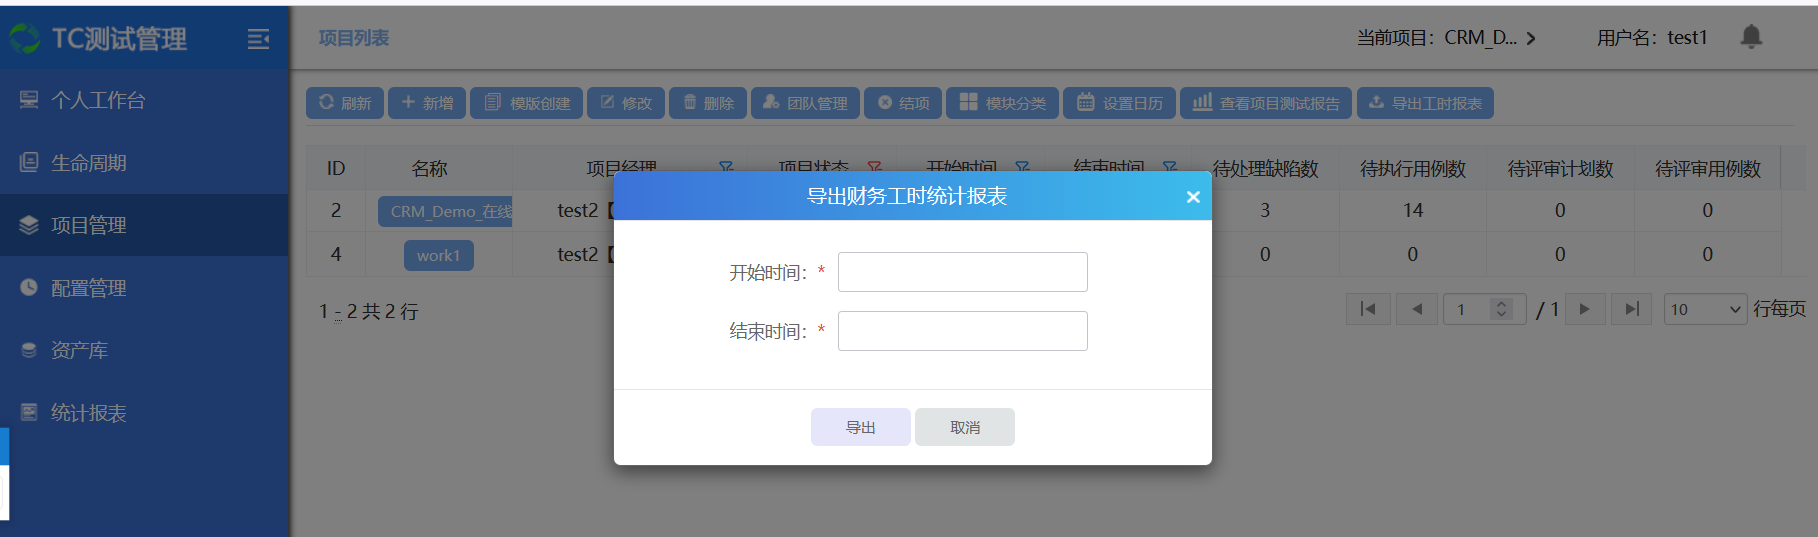Open 个人工作台 in the sidebar
1818x537 pixels.
click(145, 100)
